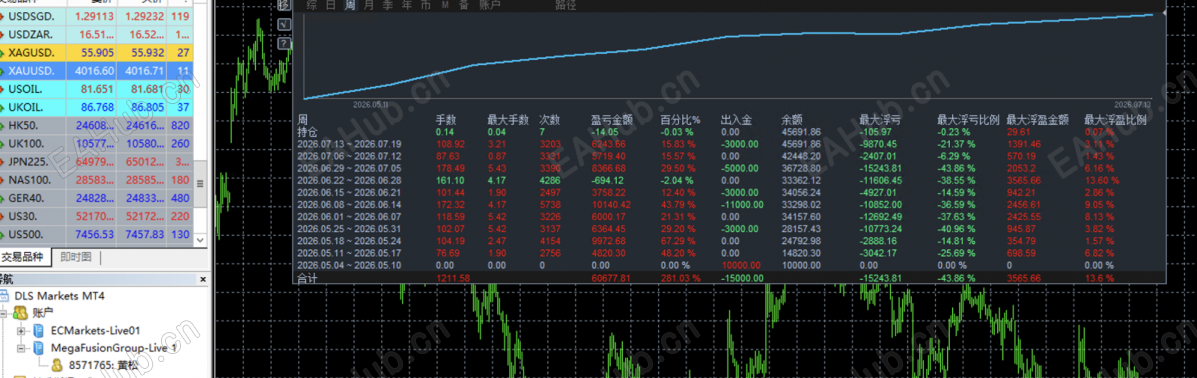Viewport: 1197px width, 378px height.
Task: Click the ECMarkets-Live01 server icon
Action: click(x=38, y=331)
